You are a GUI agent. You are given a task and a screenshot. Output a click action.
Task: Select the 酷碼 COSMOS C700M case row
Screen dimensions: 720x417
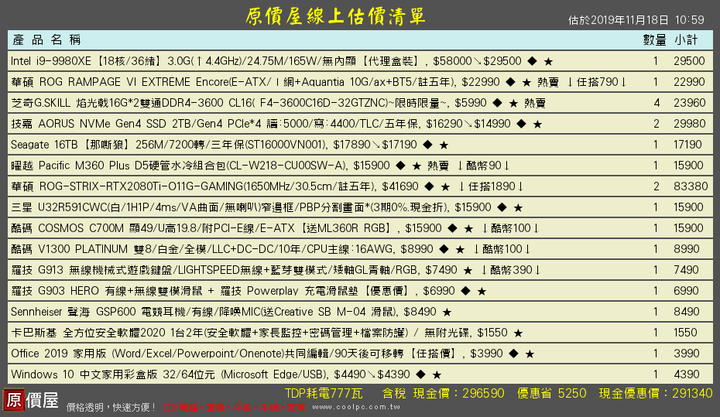pyautogui.click(x=360, y=228)
